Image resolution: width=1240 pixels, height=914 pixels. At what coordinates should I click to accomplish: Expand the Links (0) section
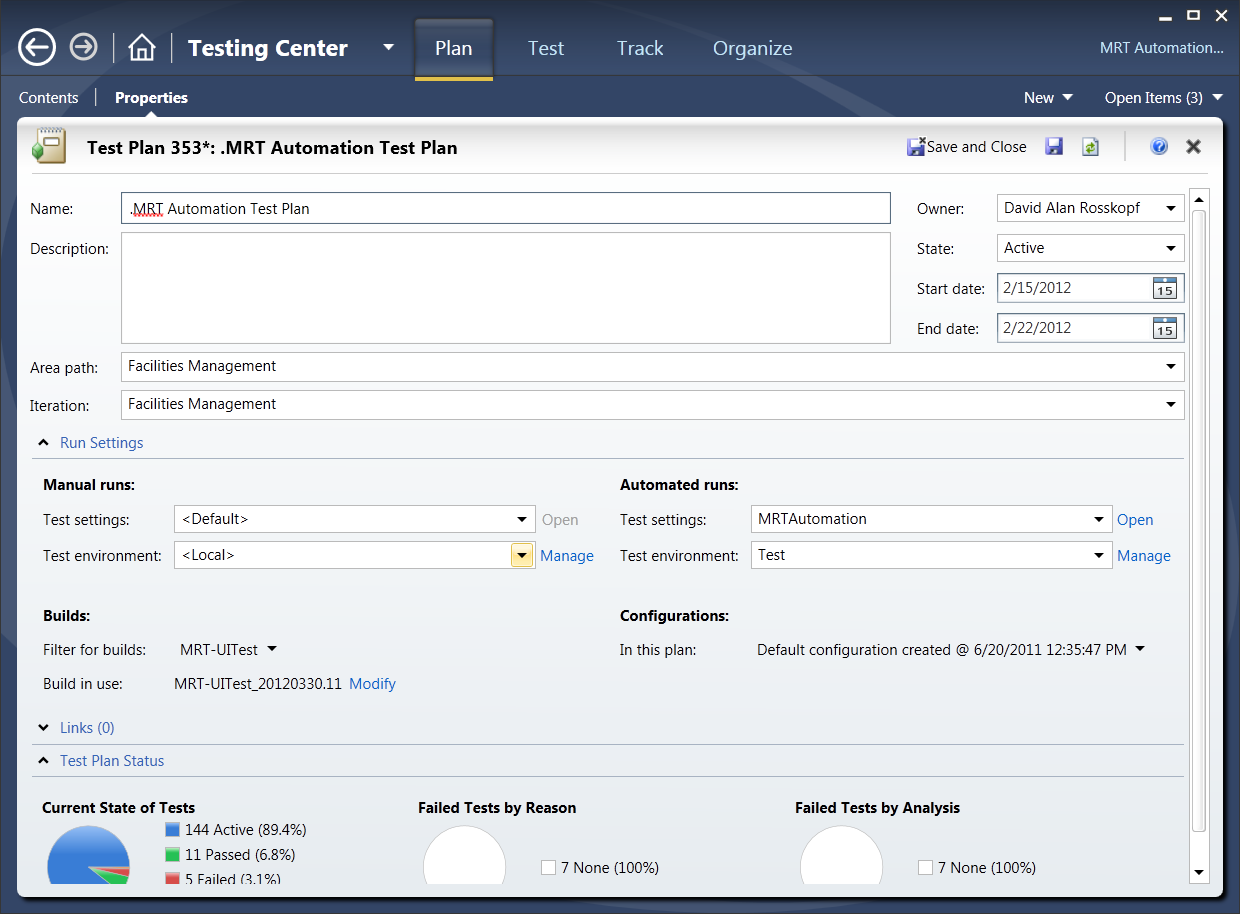click(44, 728)
